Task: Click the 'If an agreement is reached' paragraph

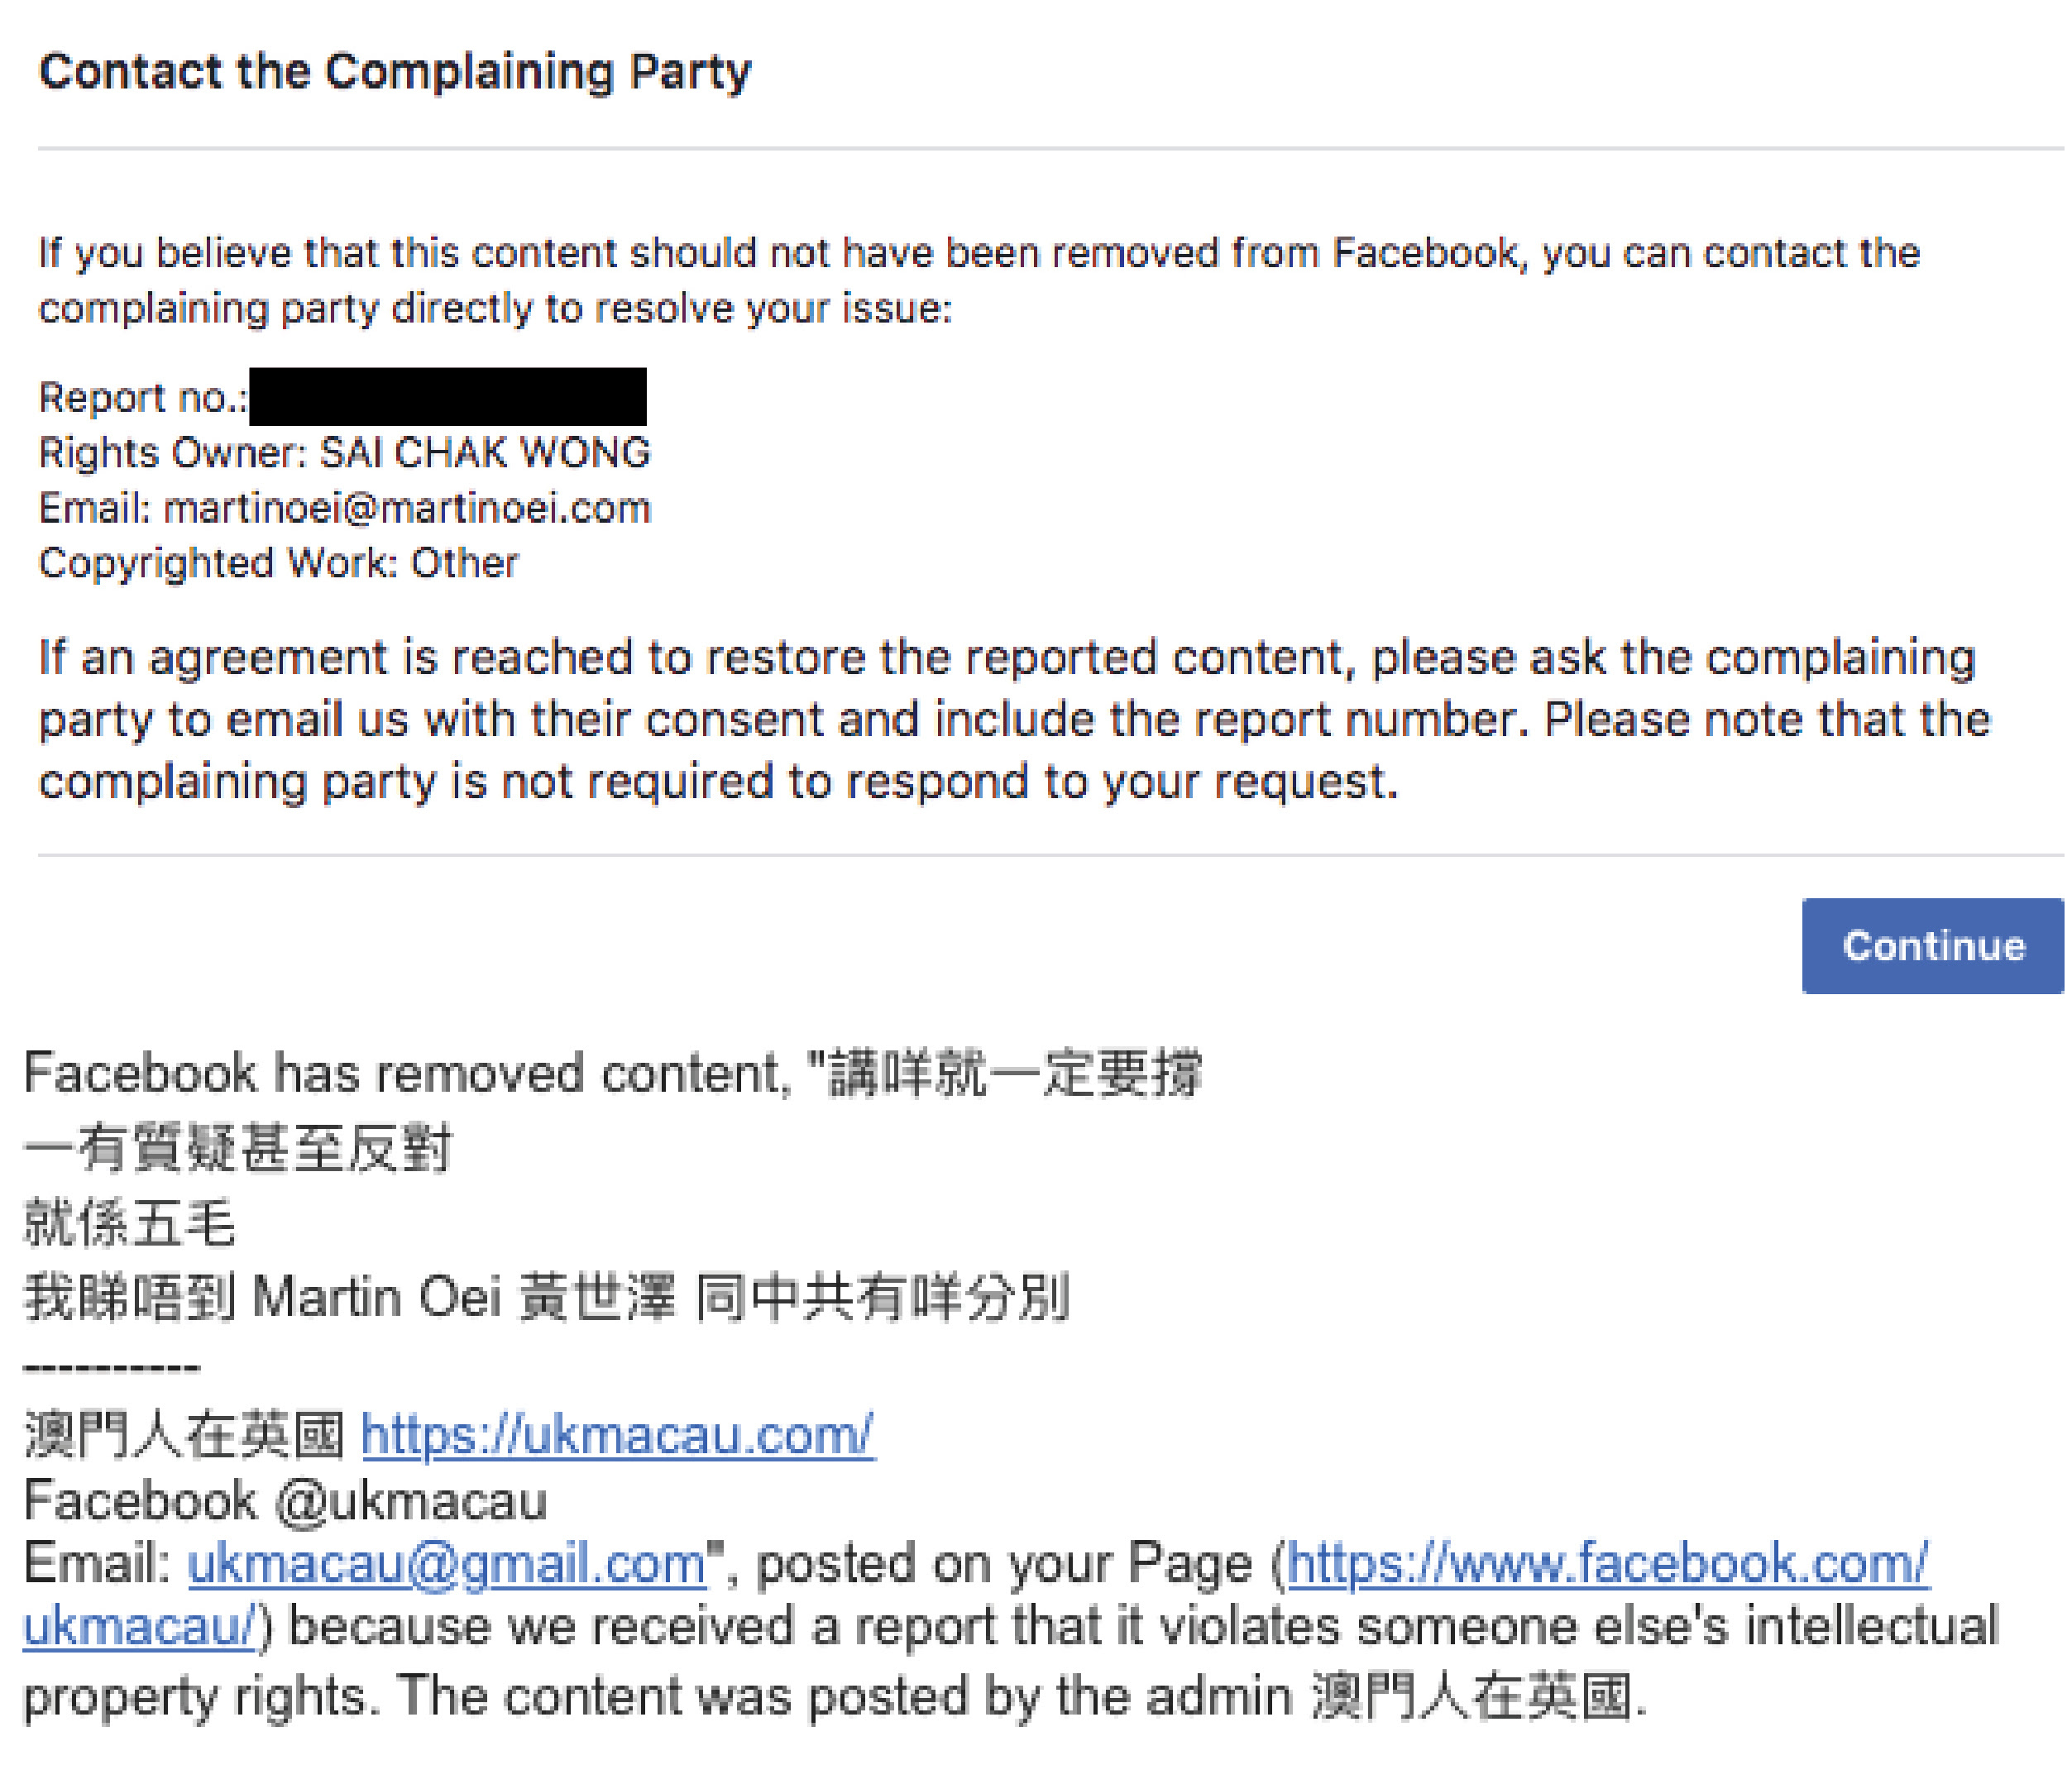Action: pyautogui.click(x=1014, y=718)
